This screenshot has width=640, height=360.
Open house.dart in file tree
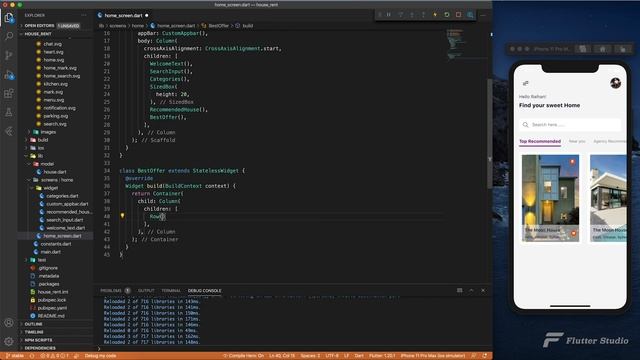(x=55, y=172)
